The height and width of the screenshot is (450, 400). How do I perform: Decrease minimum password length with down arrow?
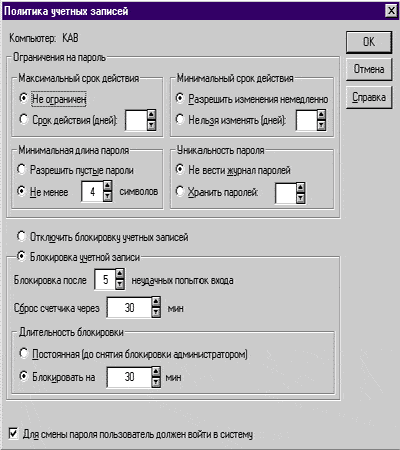click(x=107, y=196)
